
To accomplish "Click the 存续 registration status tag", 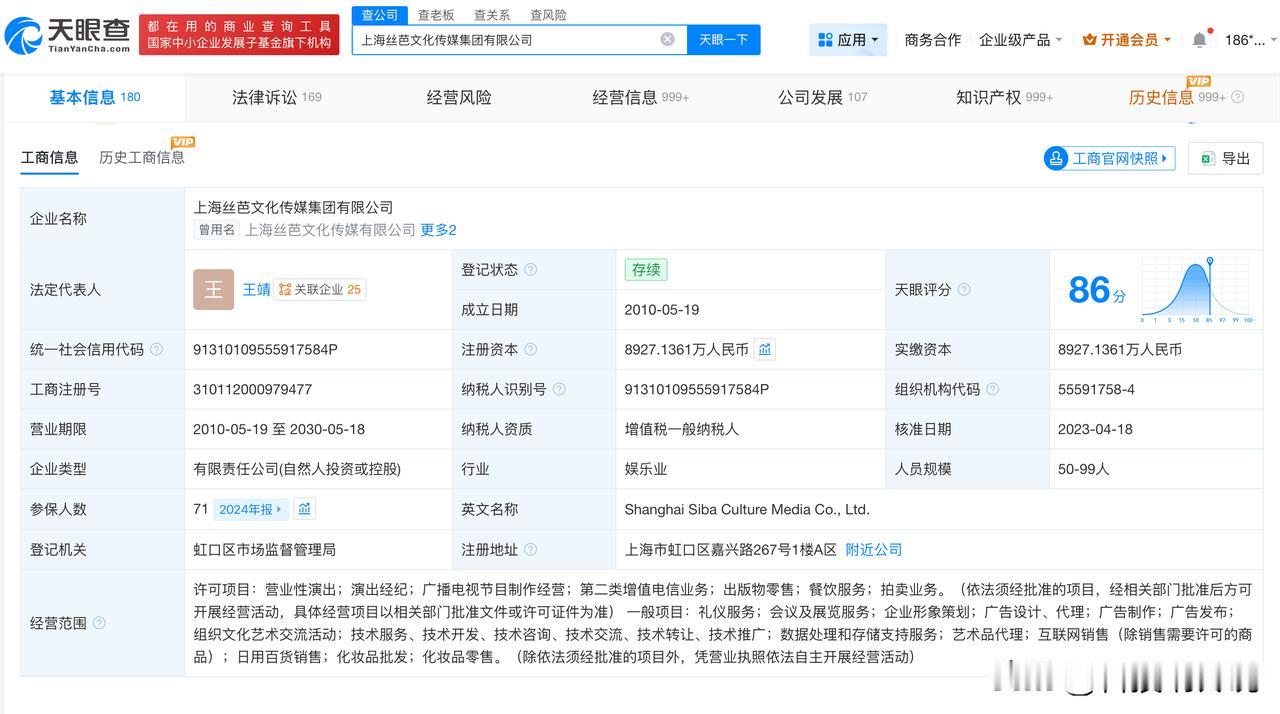I will click(646, 270).
